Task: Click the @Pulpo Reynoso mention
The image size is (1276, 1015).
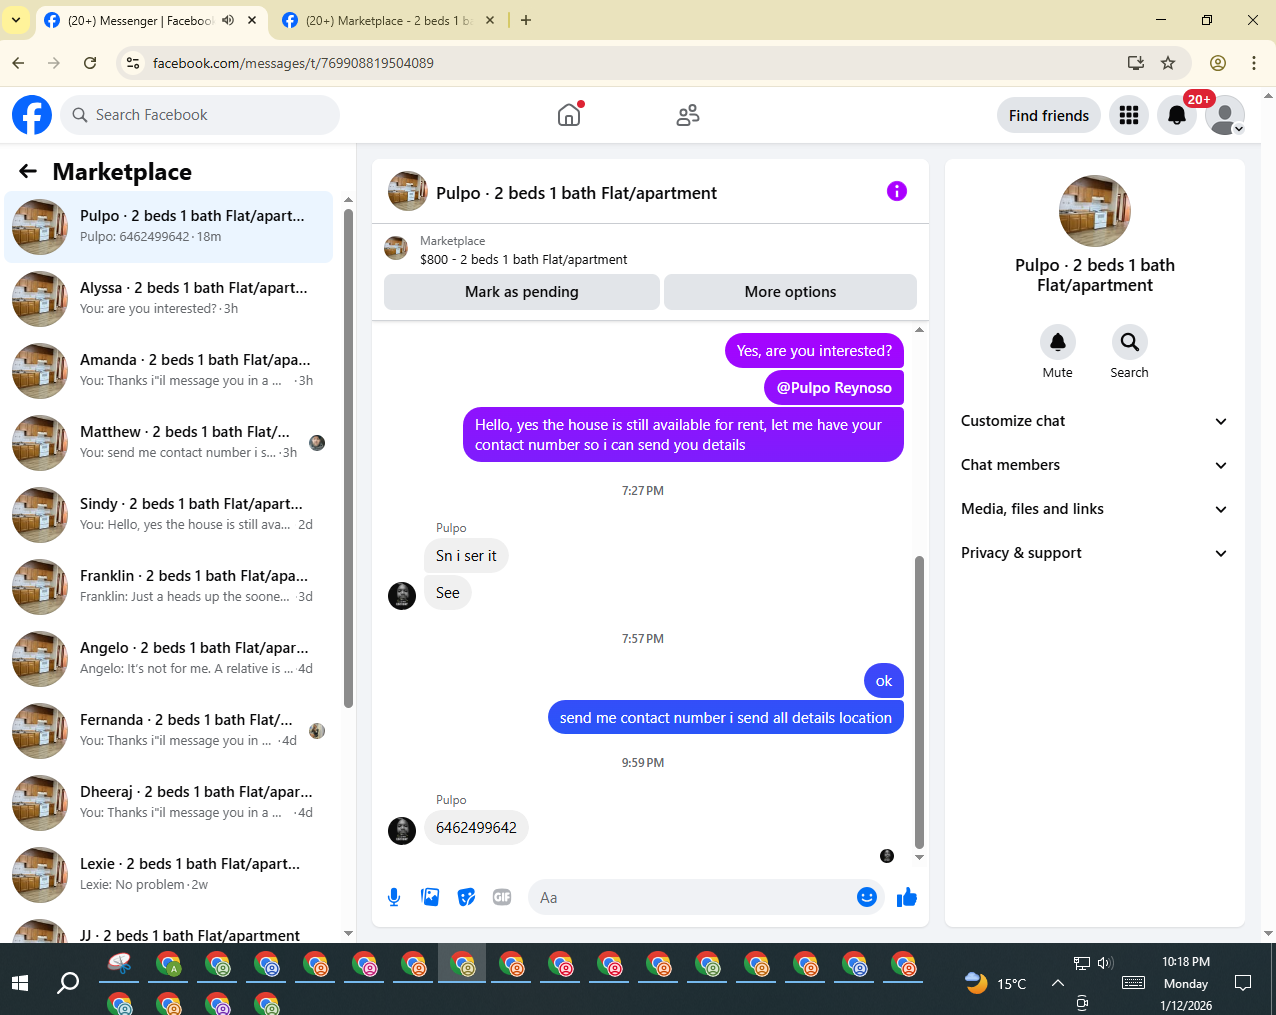Action: click(x=834, y=388)
